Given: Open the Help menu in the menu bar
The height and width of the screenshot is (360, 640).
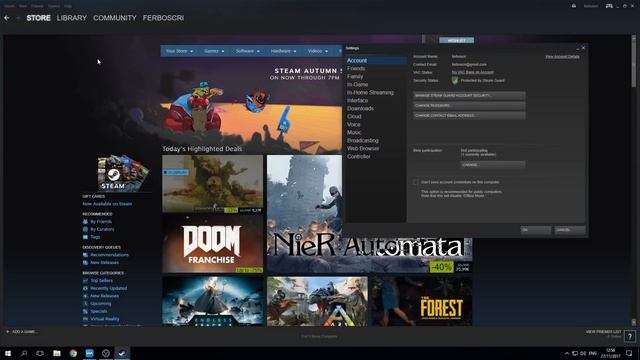Looking at the screenshot, I should [68, 6].
